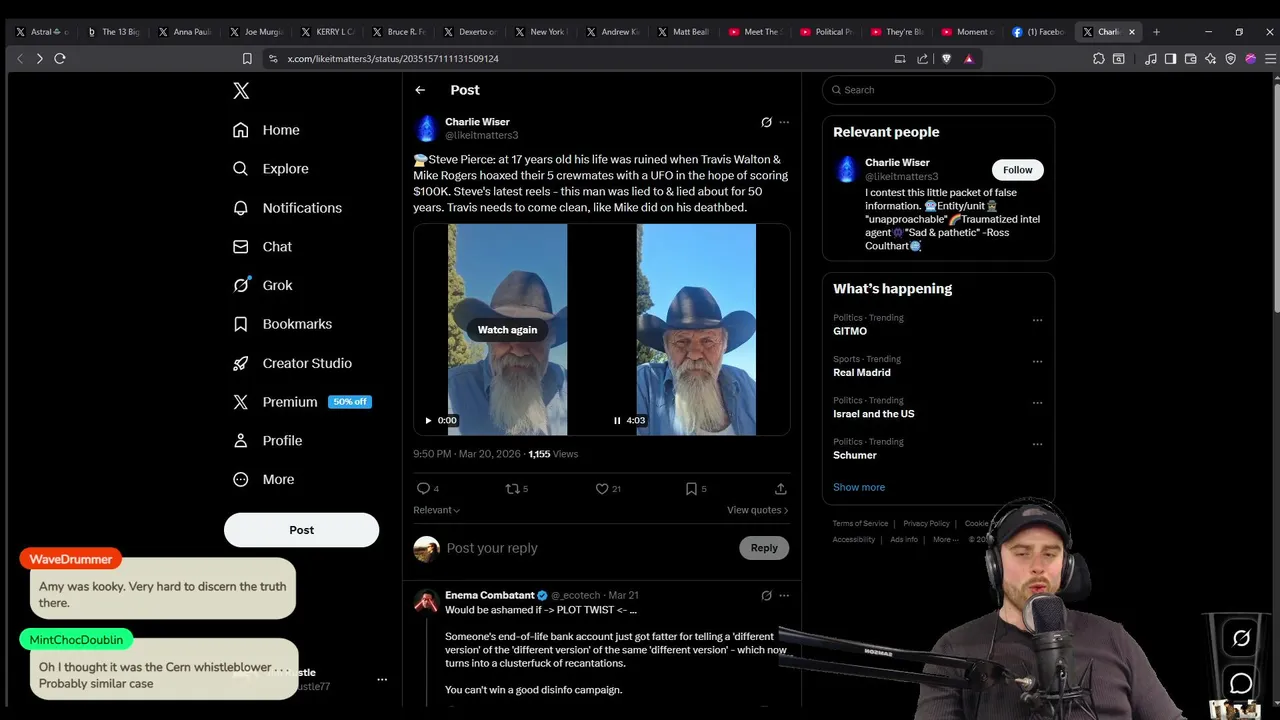Click the share icon in the address bar
The width and height of the screenshot is (1280, 720).
click(922, 59)
